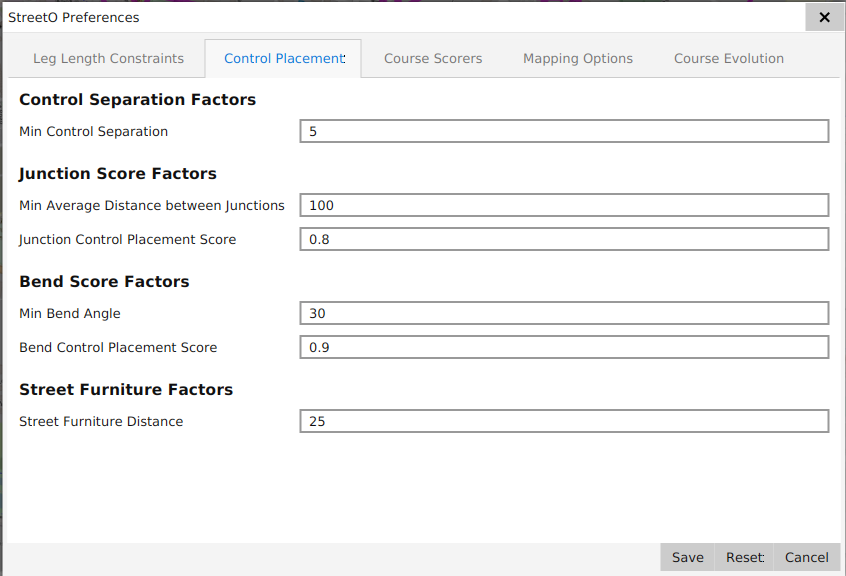Viewport: 846px width, 576px height.
Task: Click the Min Control Separation input field
Action: [564, 132]
